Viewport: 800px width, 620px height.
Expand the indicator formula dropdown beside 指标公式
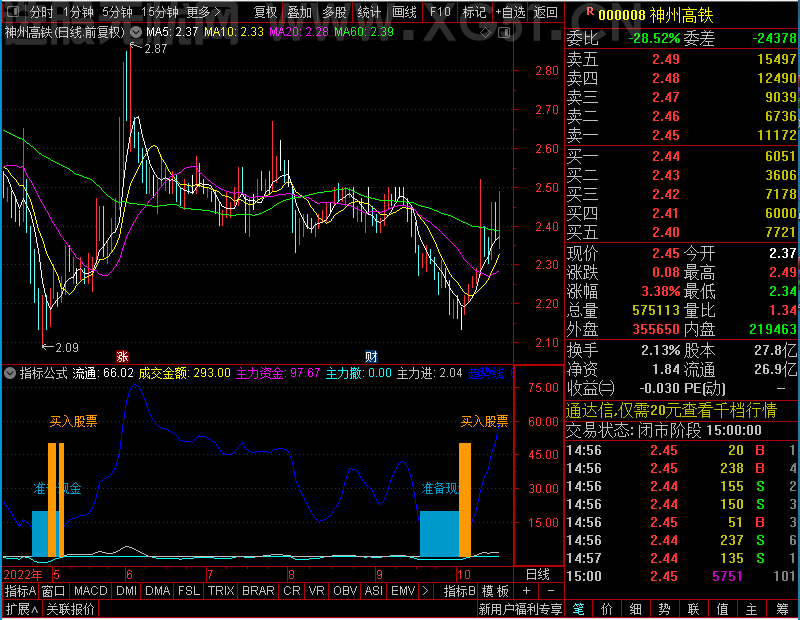pos(10,373)
